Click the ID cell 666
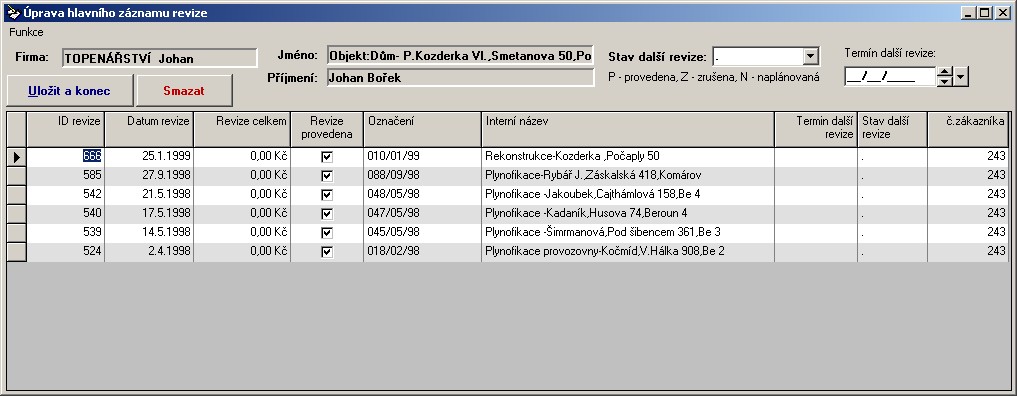The width and height of the screenshot is (1017, 396). (66, 157)
